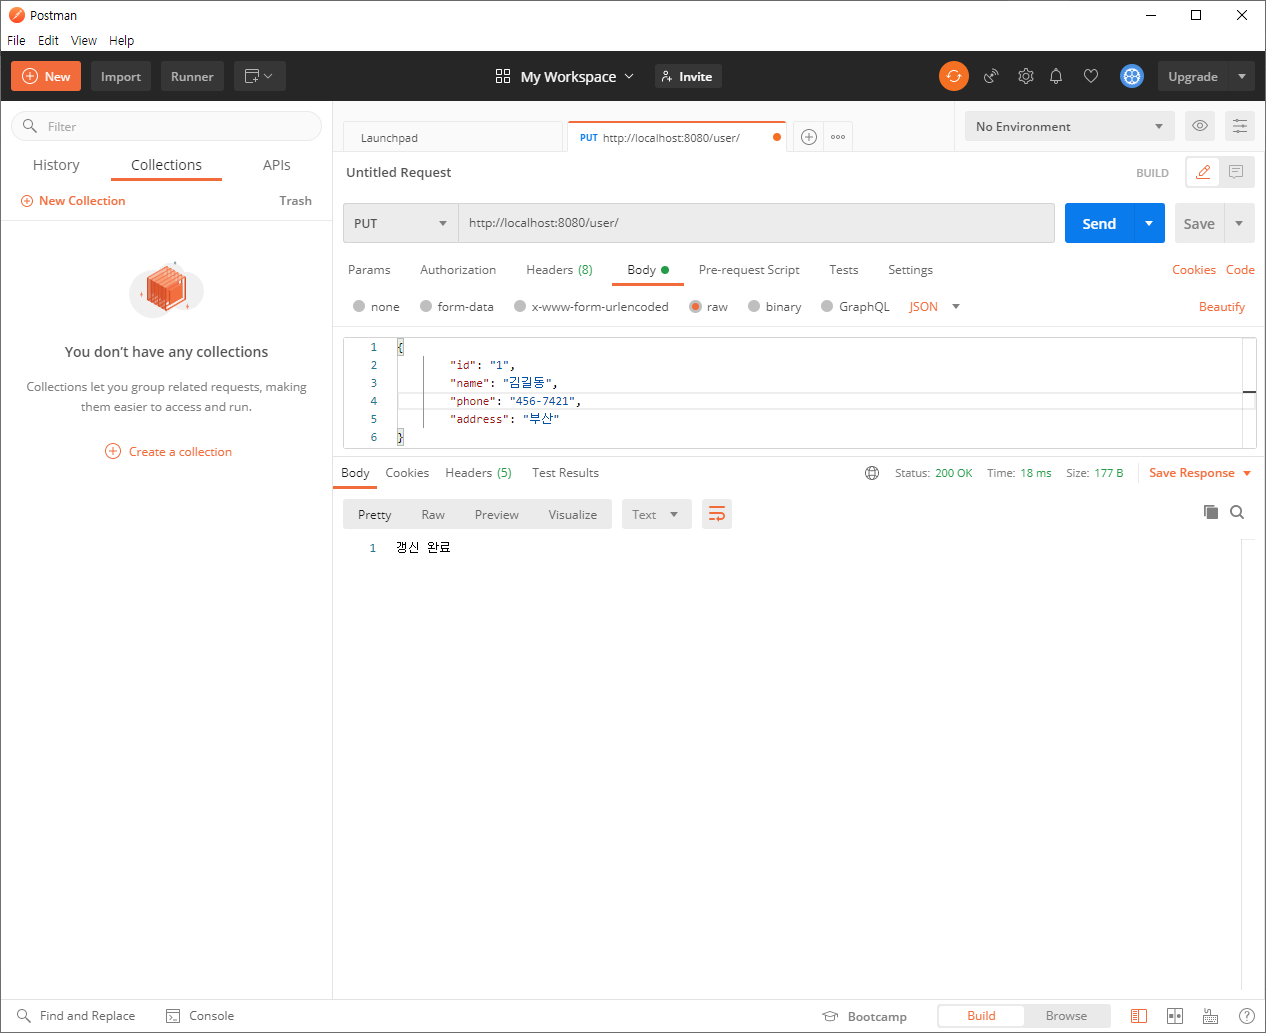
Task: Select the GraphQL body type radio
Action: pyautogui.click(x=827, y=307)
